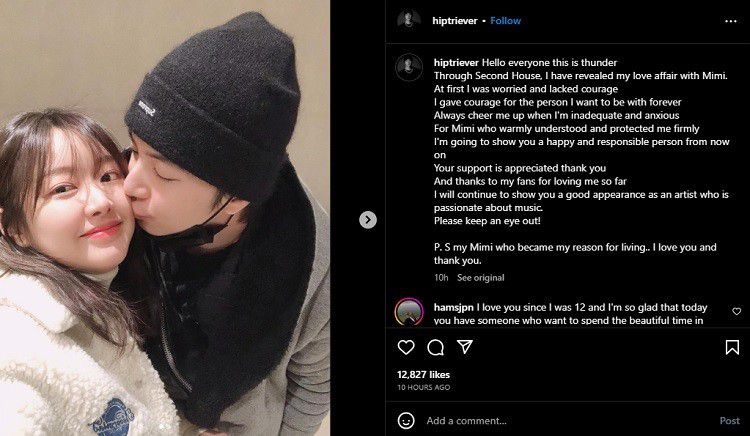Share the post using paper plane icon
750x436 pixels.
(x=465, y=347)
